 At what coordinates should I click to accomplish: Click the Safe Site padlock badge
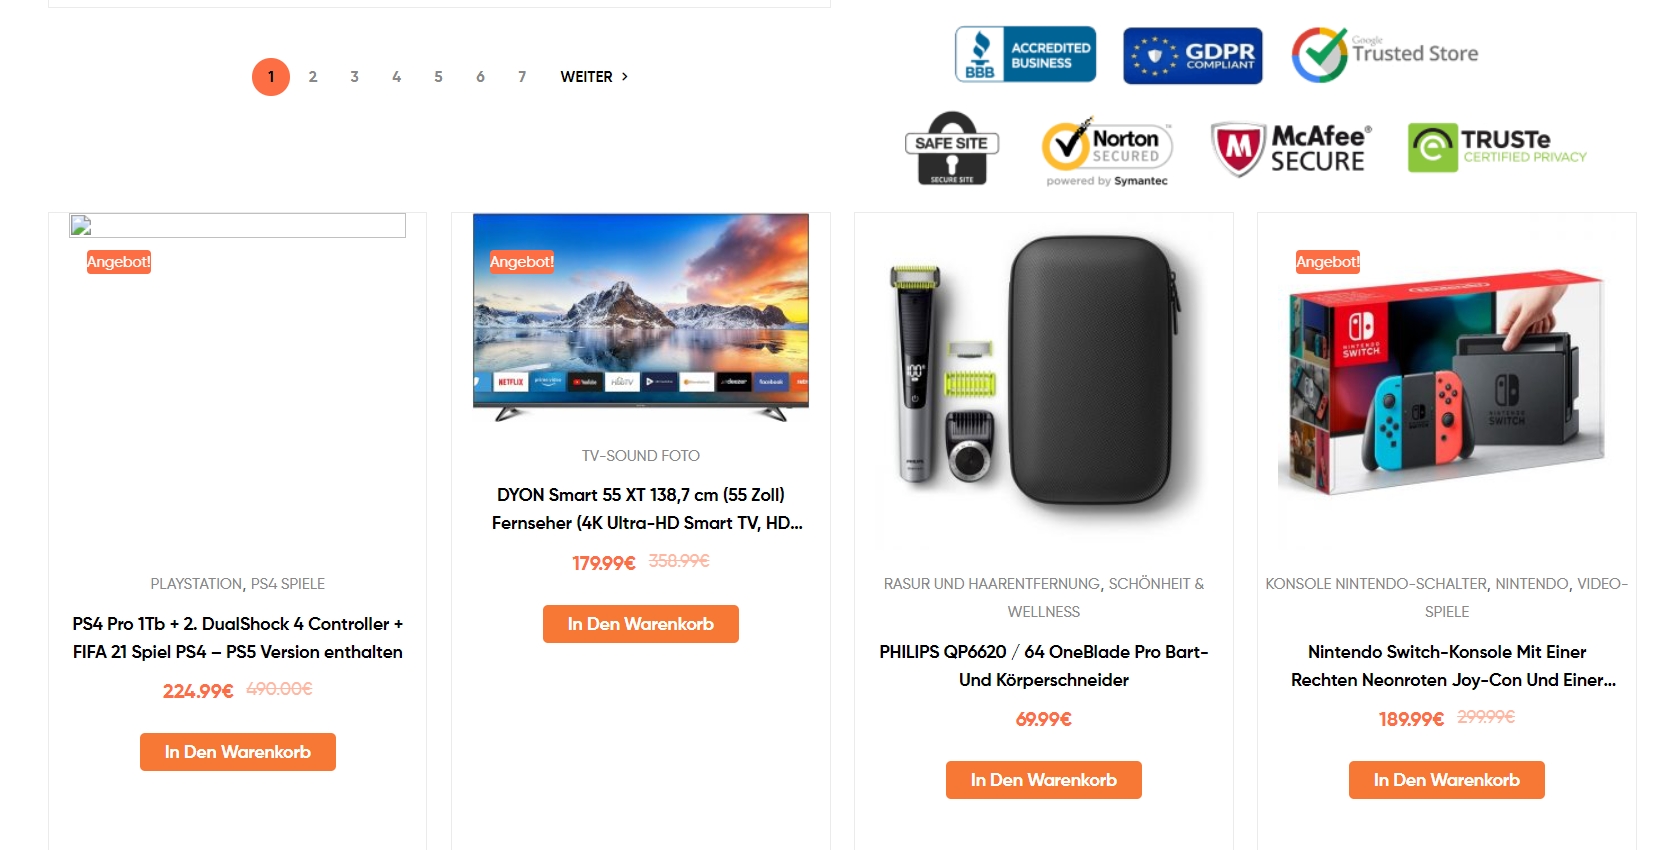(x=952, y=148)
